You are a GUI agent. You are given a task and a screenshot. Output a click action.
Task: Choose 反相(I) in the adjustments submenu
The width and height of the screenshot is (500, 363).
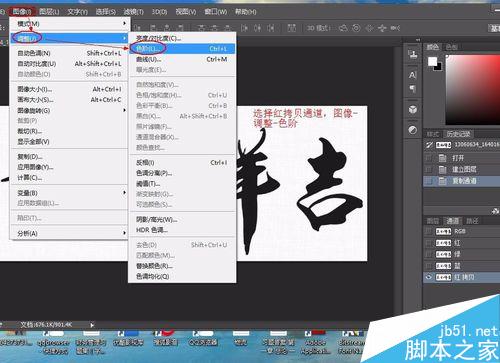pos(182,163)
